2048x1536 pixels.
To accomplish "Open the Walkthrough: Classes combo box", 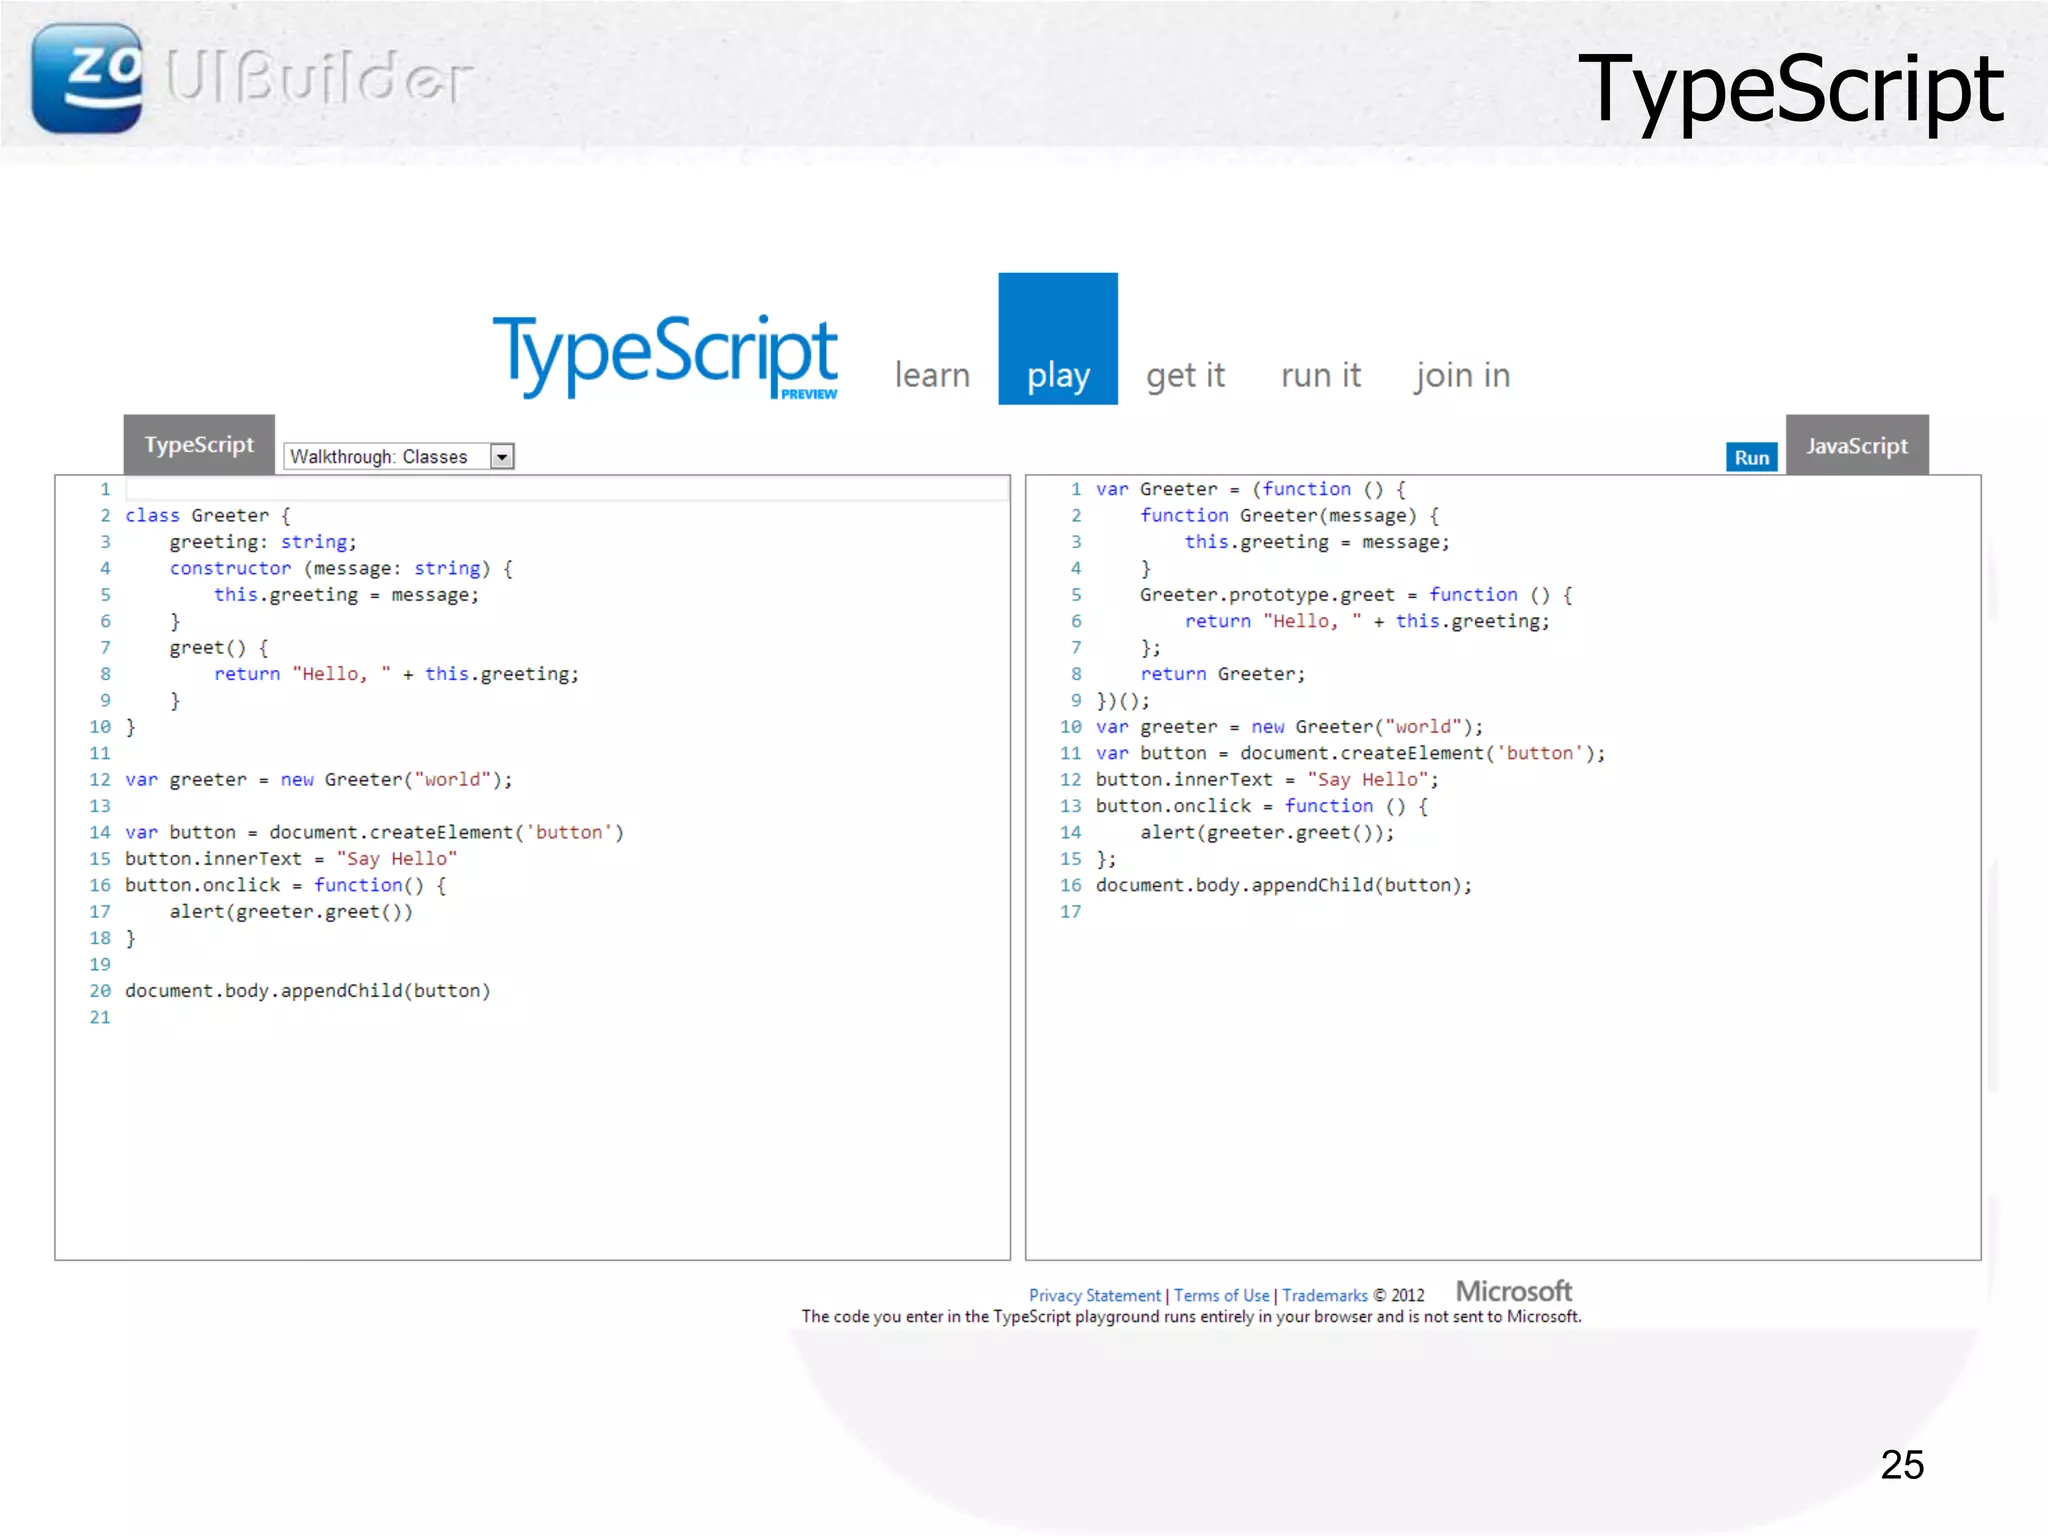I will (399, 457).
